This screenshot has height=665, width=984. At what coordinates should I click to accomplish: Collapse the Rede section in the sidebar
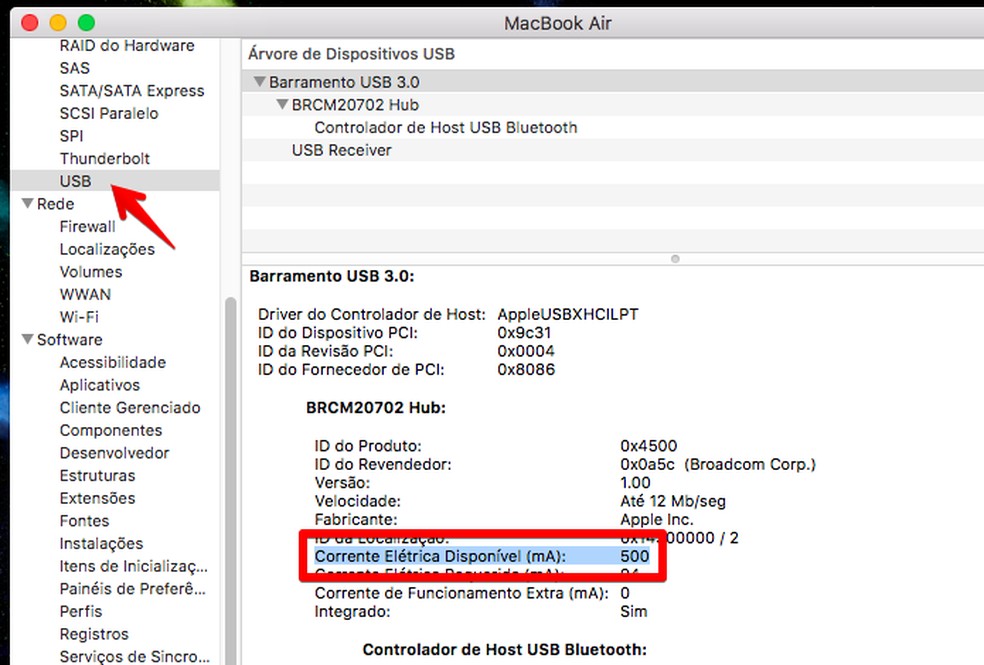(27, 203)
